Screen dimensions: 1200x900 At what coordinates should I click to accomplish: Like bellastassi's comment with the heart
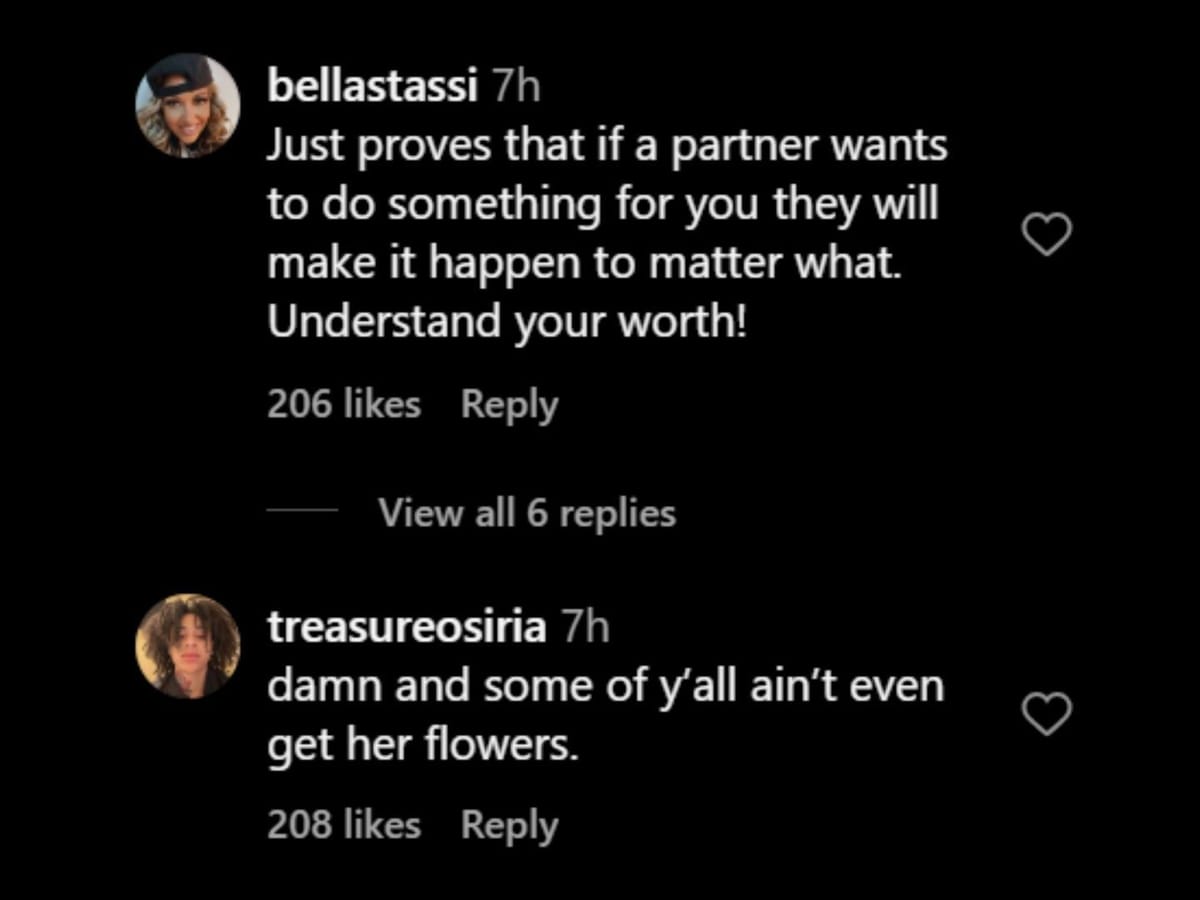click(x=1047, y=235)
